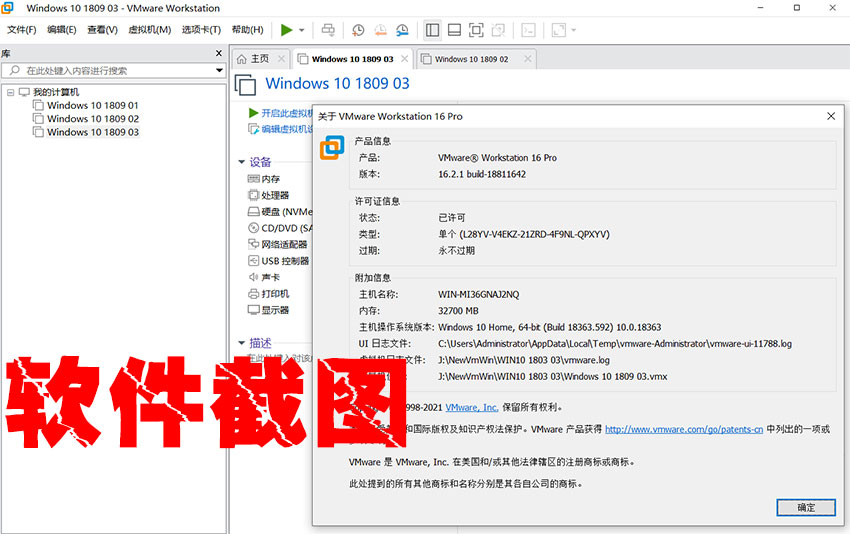This screenshot has width=850, height=534.
Task: Switch to the Windows 10 1809 02 tab
Action: [471, 59]
